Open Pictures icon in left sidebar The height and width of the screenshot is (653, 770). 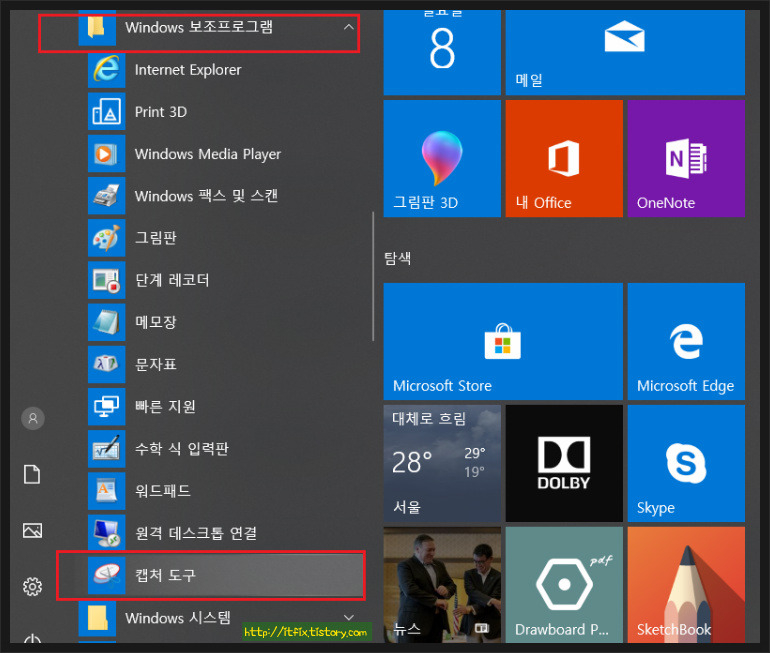coord(32,530)
